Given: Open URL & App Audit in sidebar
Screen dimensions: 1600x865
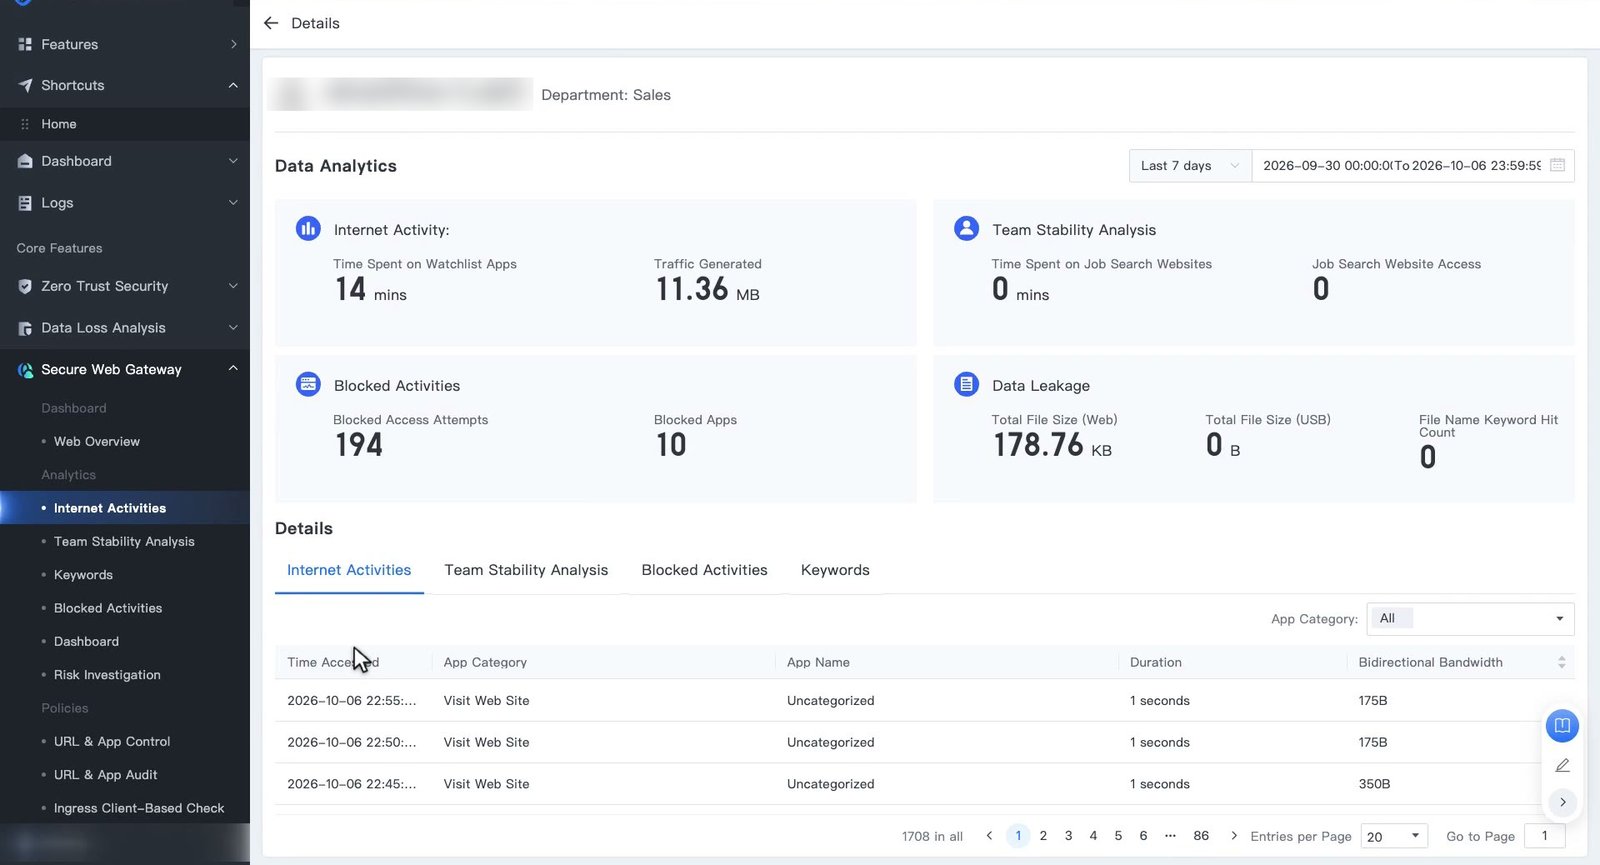Looking at the screenshot, I should [105, 775].
